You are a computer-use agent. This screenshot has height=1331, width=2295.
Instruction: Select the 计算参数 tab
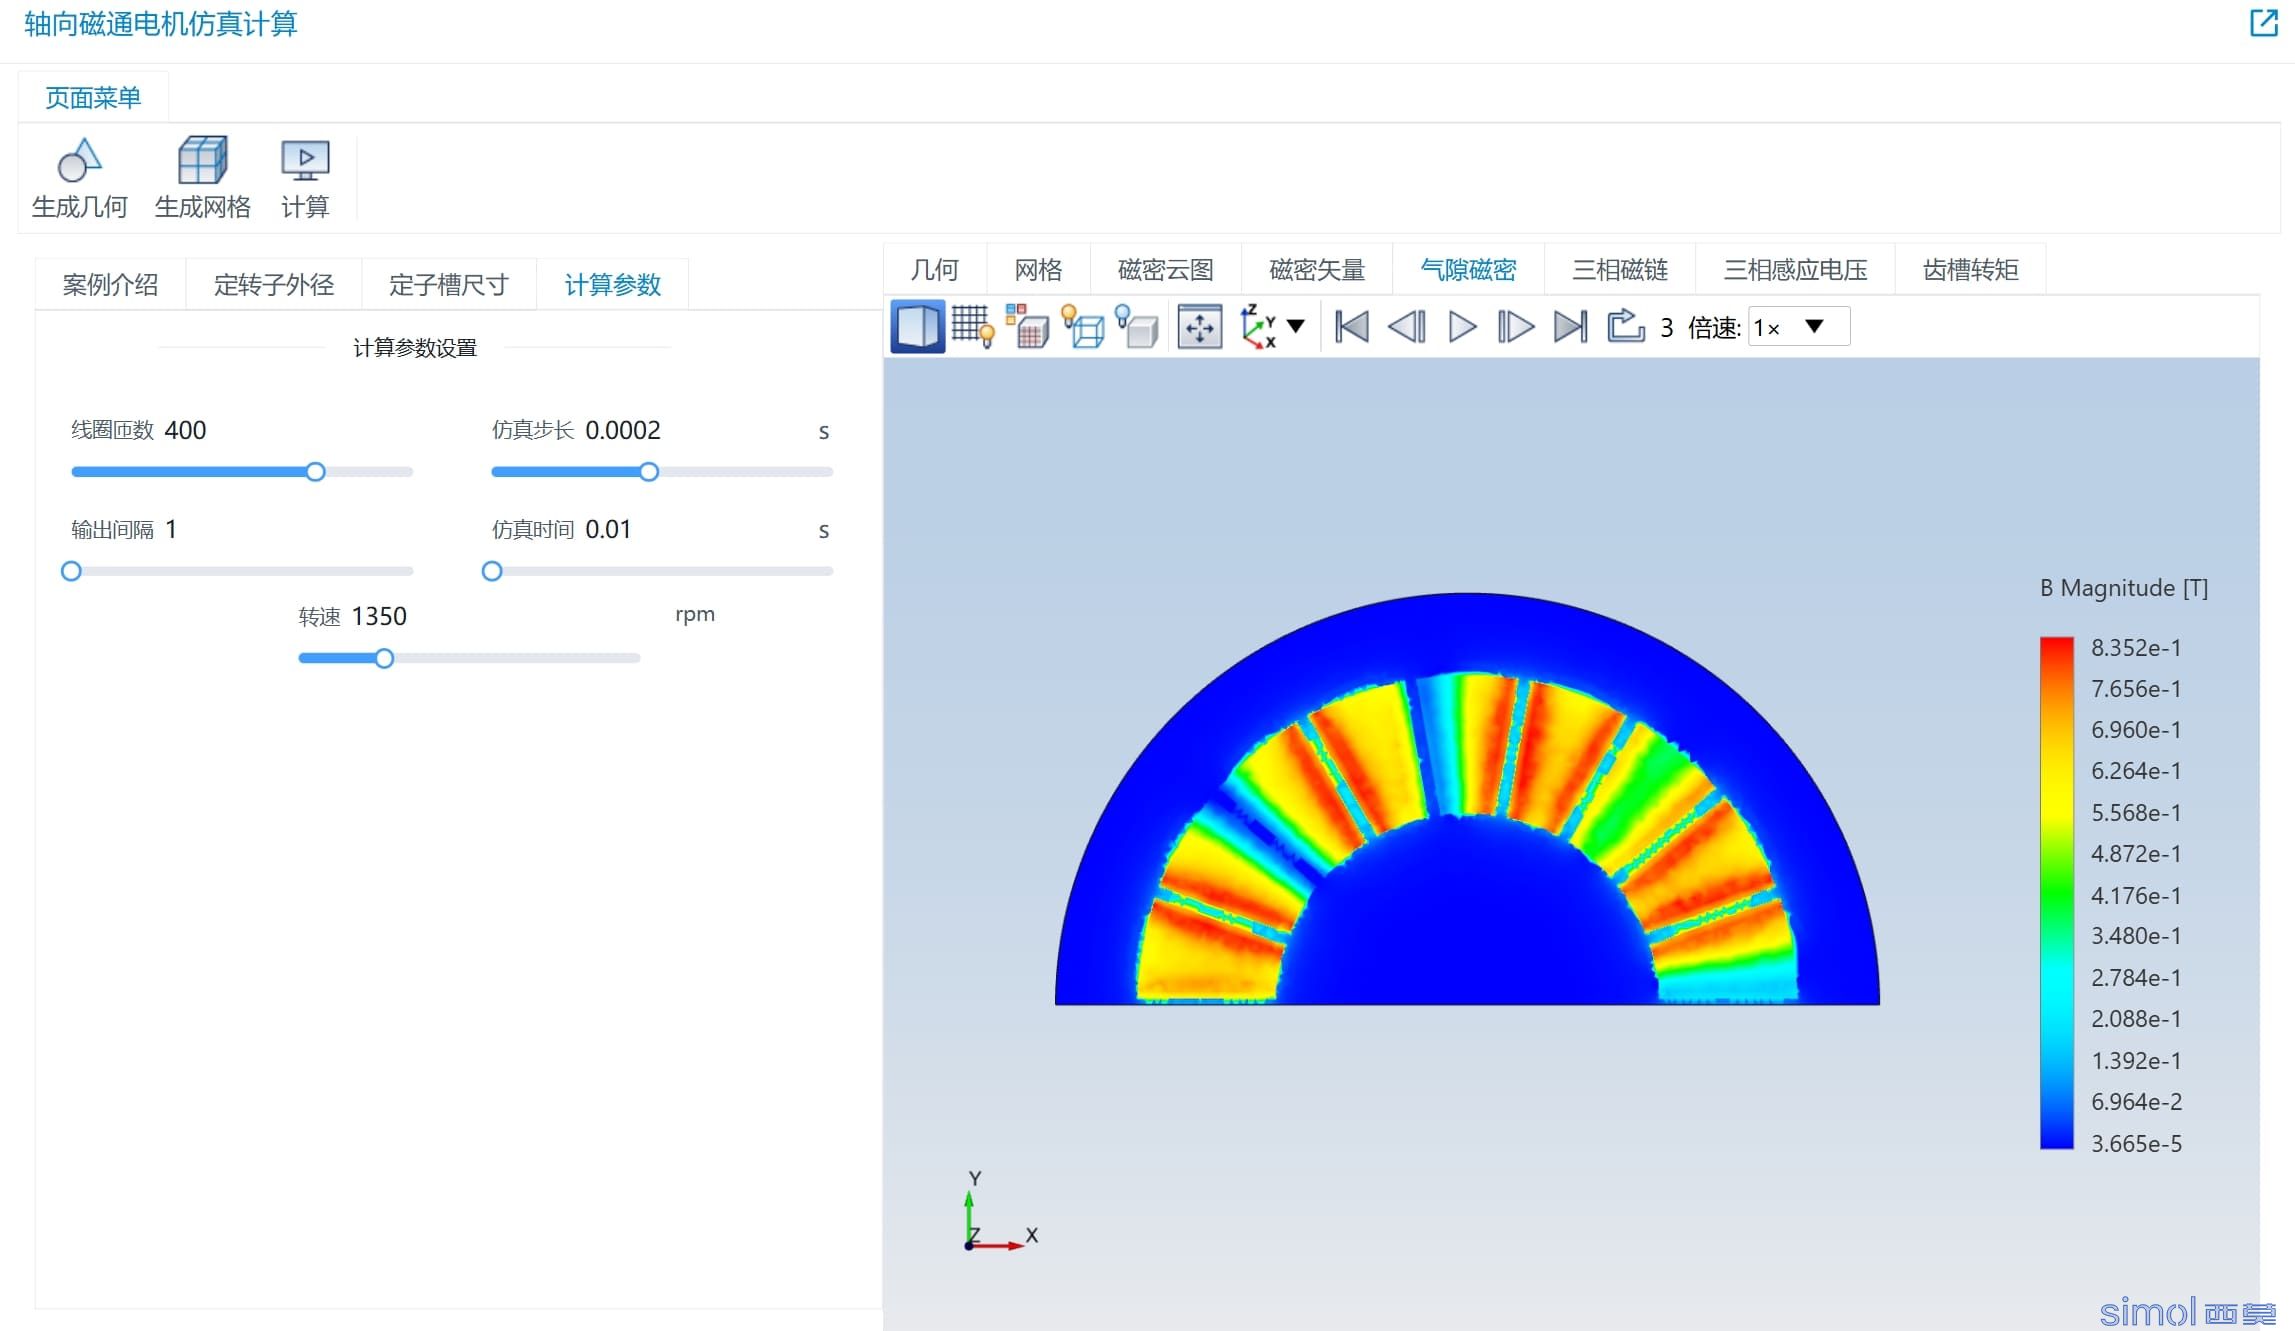tap(612, 285)
